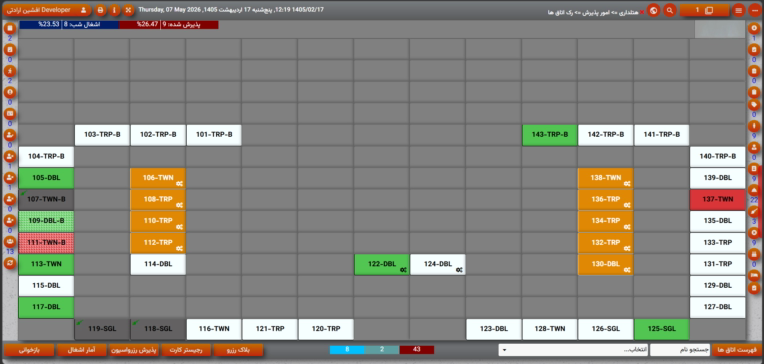
Task: Open the magnifier search icon in header
Action: [670, 10]
